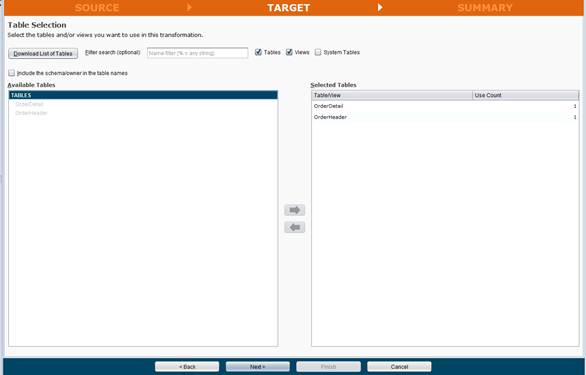Select the TARGET wizard step
The image size is (586, 375).
click(x=288, y=8)
